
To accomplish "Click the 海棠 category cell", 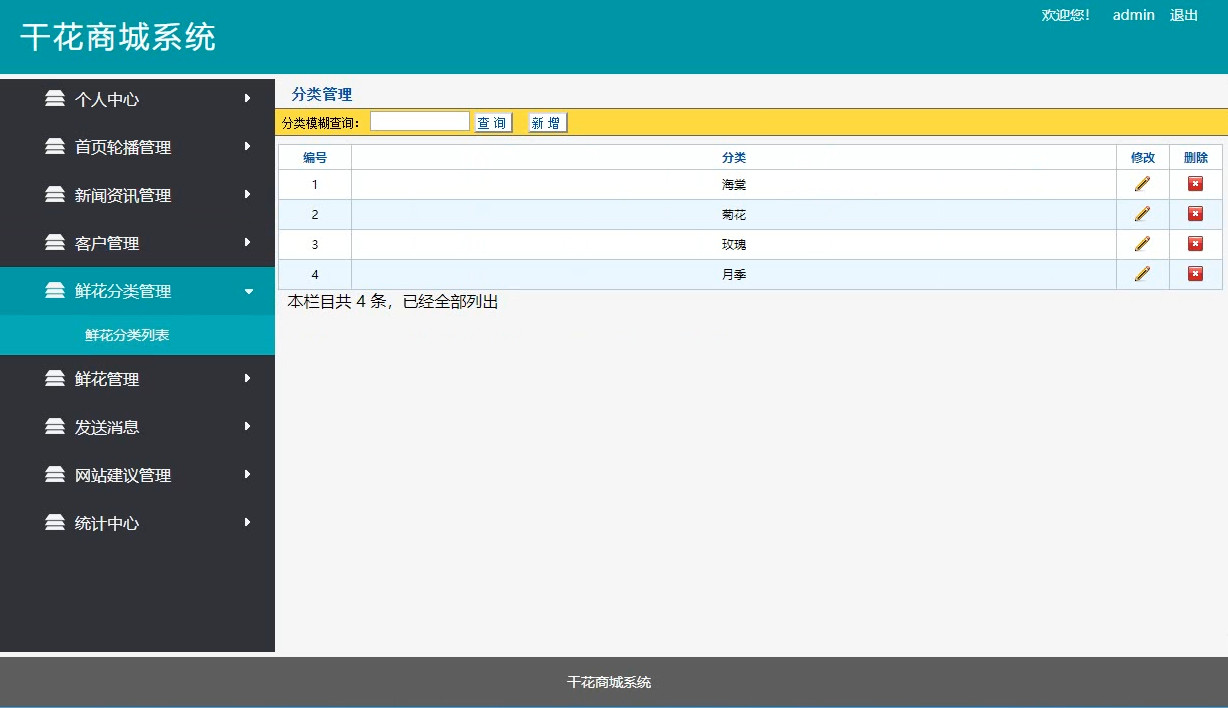I will (734, 185).
